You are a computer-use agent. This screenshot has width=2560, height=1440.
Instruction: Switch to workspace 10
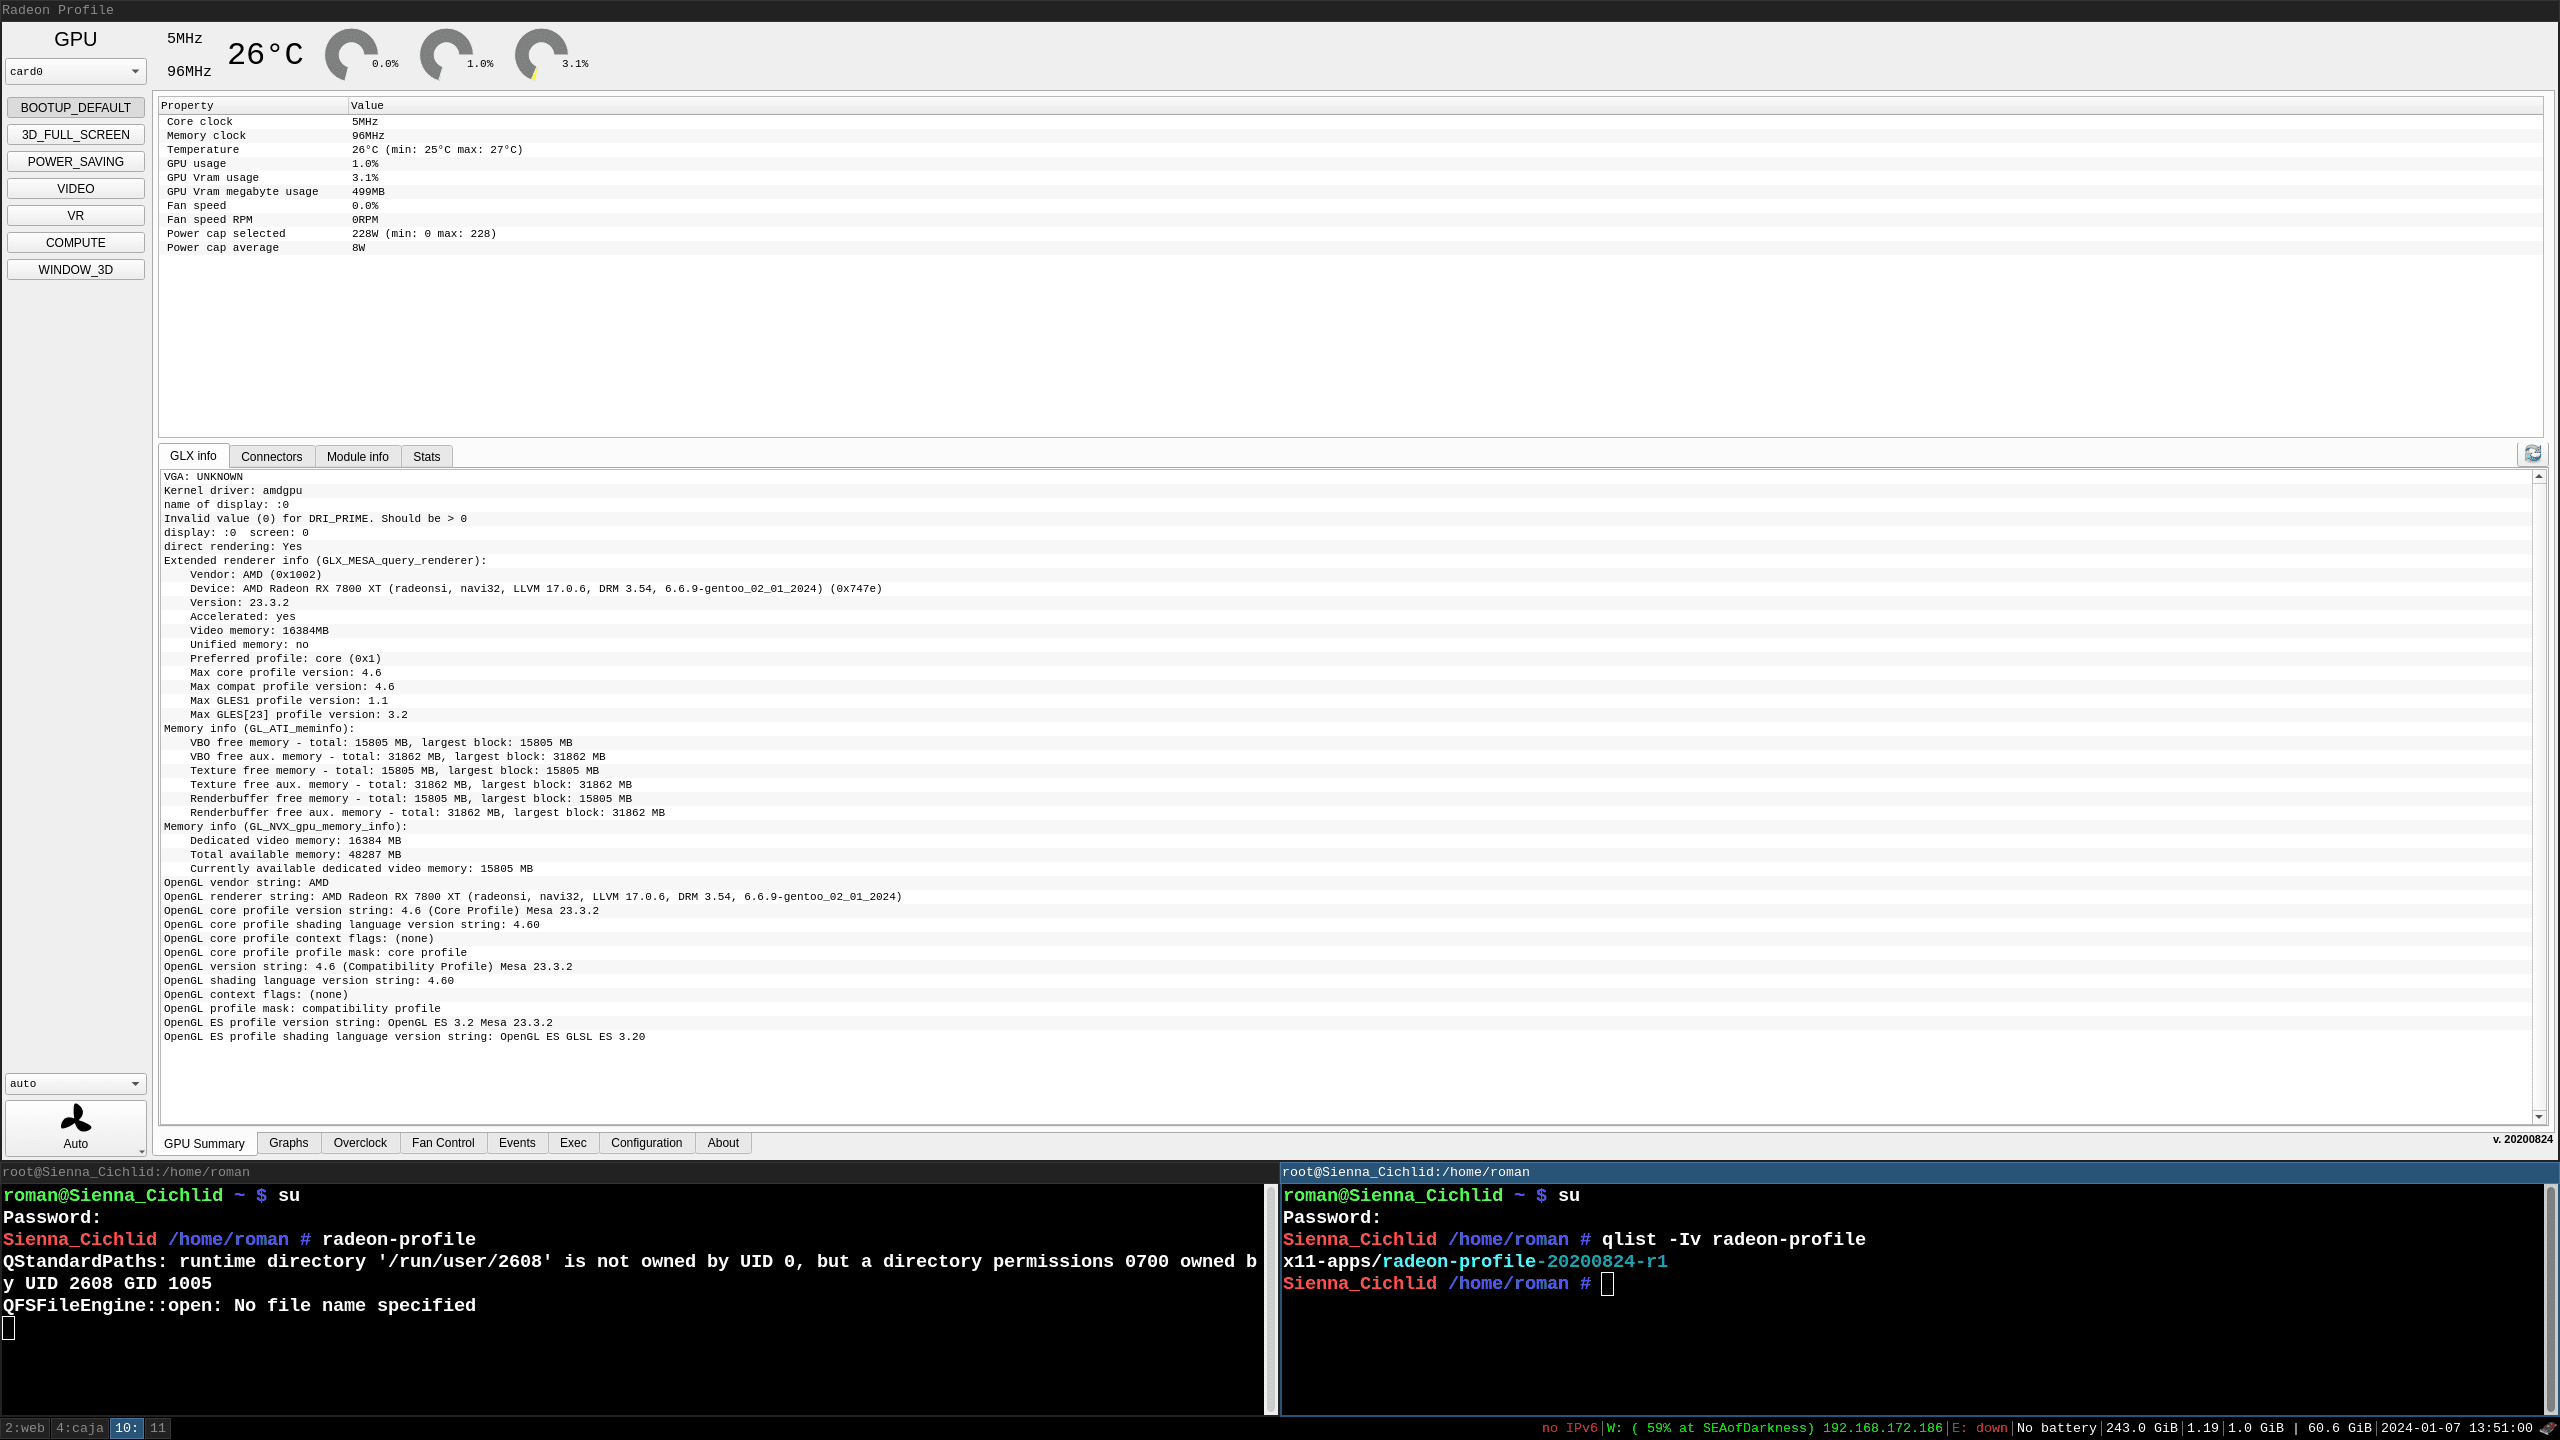(x=127, y=1428)
